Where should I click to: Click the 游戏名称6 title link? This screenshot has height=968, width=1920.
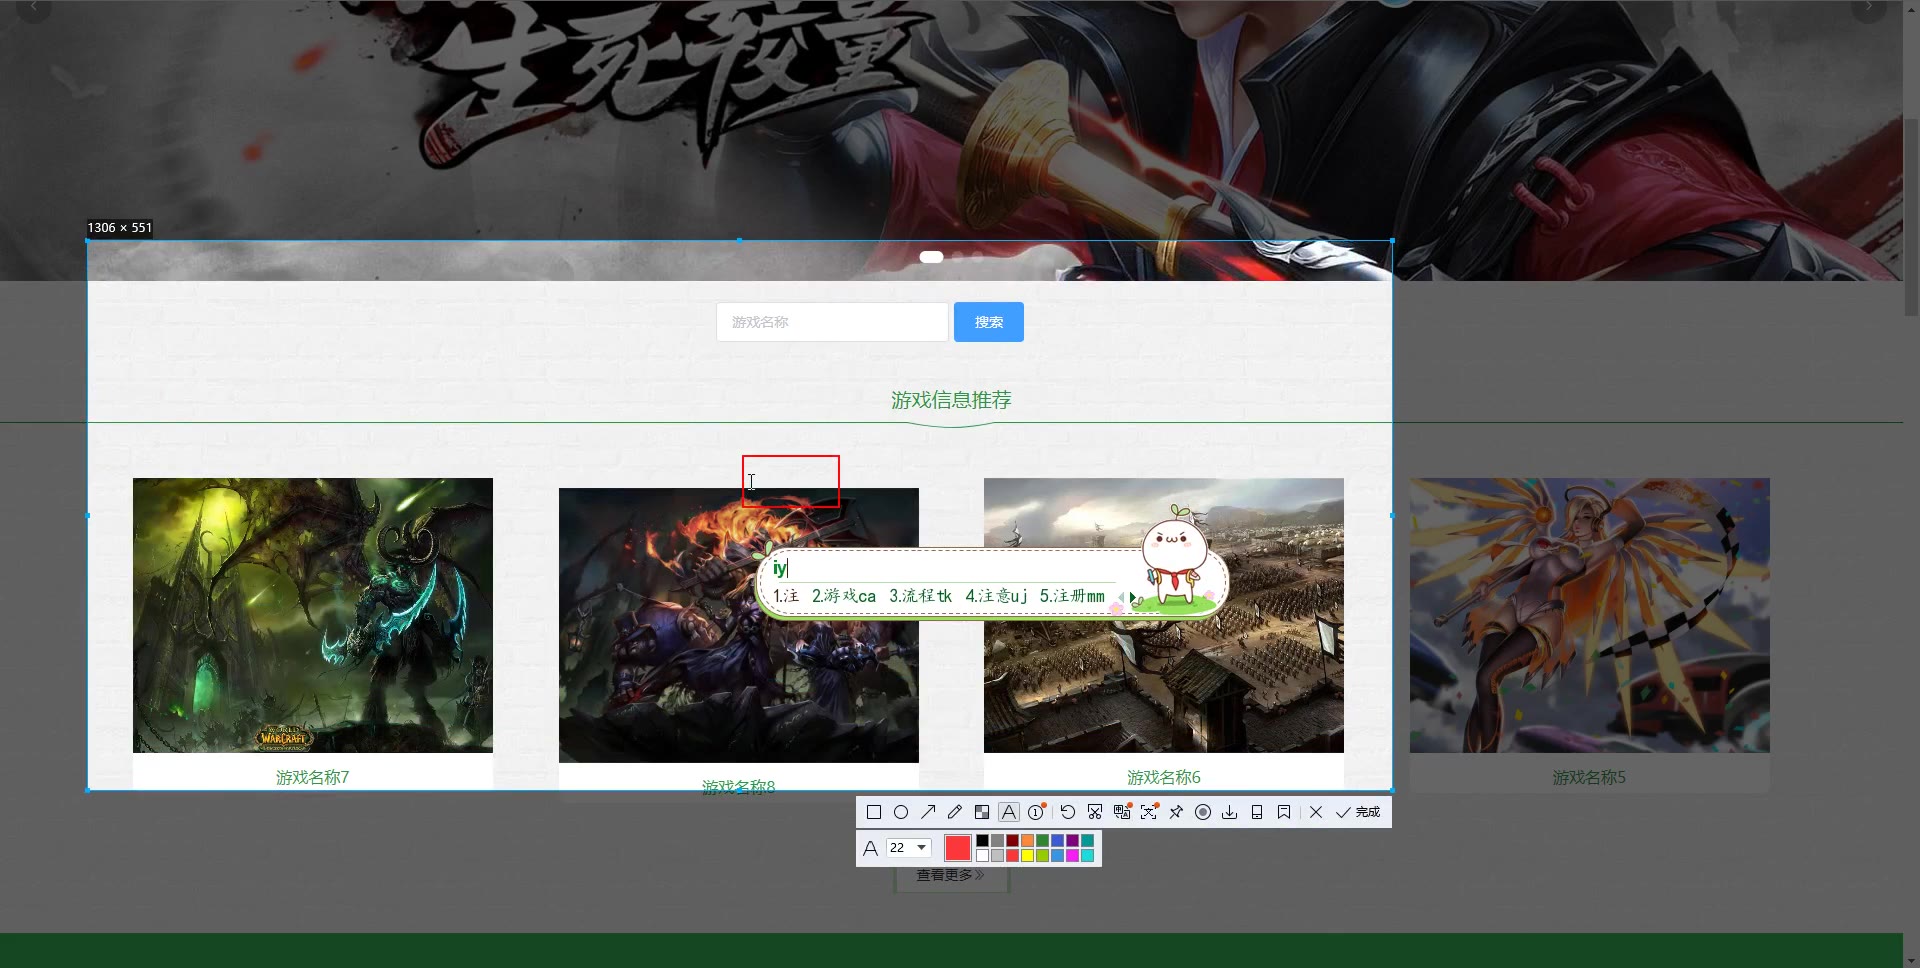click(x=1164, y=777)
